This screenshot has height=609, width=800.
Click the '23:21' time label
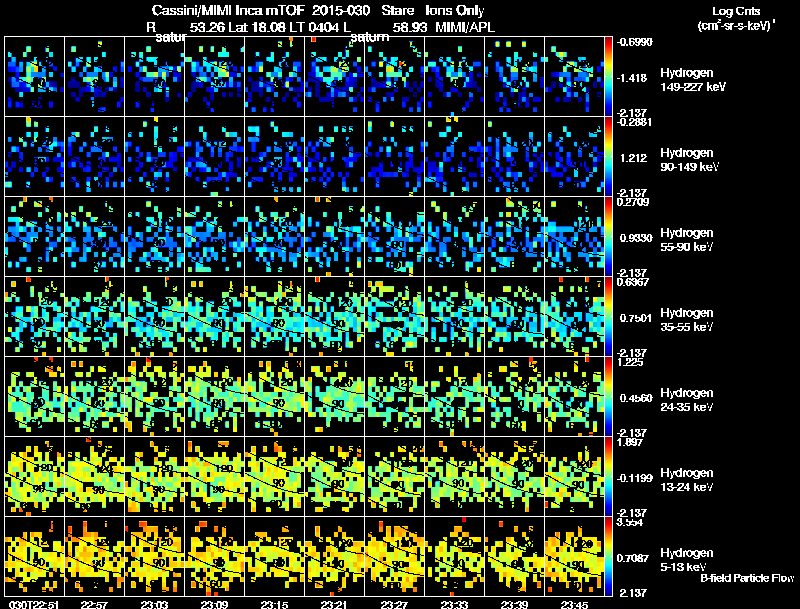click(334, 604)
